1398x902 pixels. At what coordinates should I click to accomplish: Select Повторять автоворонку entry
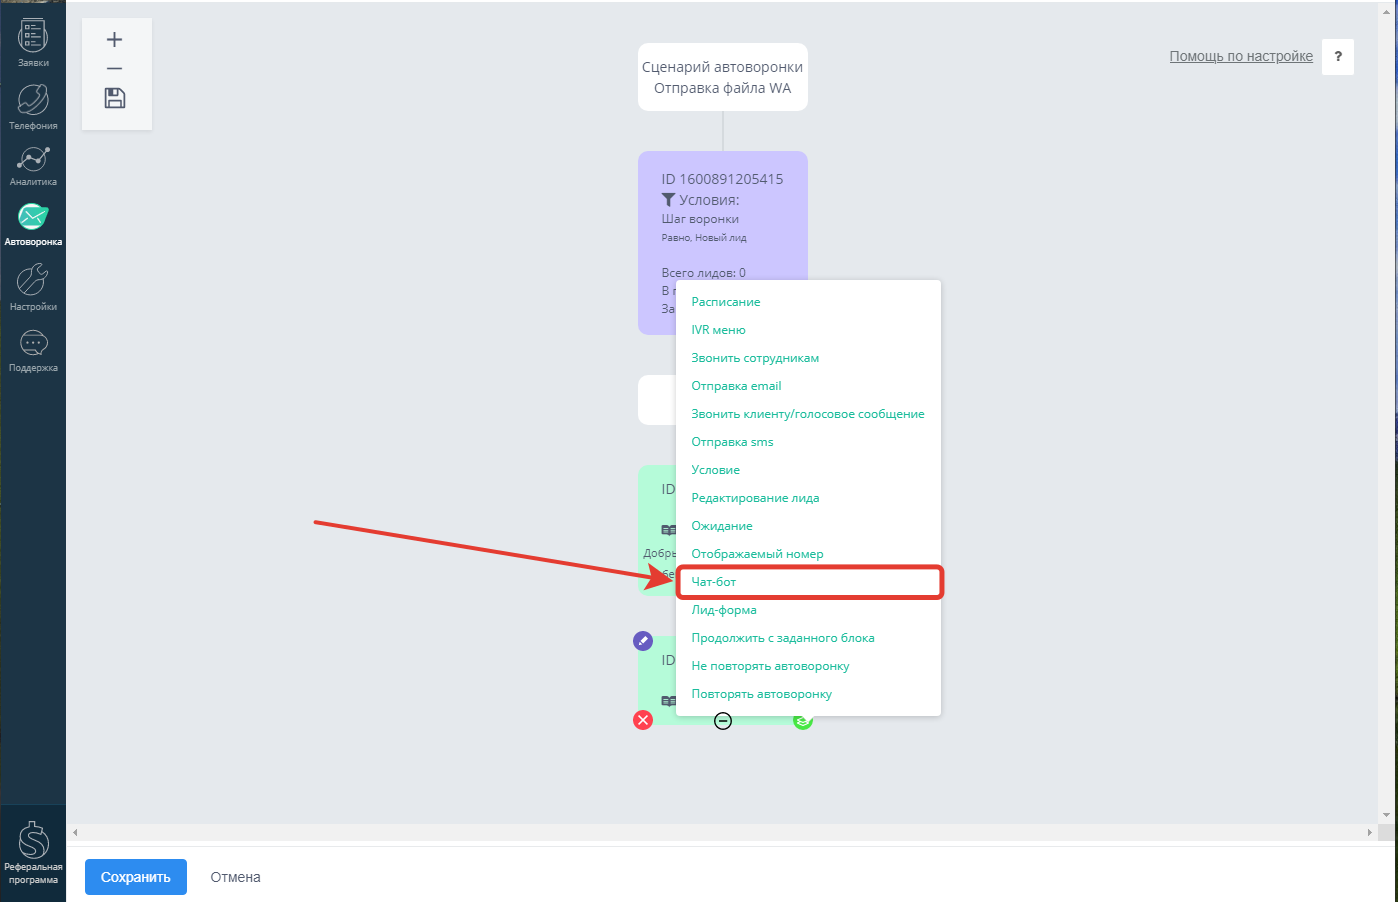(x=761, y=694)
